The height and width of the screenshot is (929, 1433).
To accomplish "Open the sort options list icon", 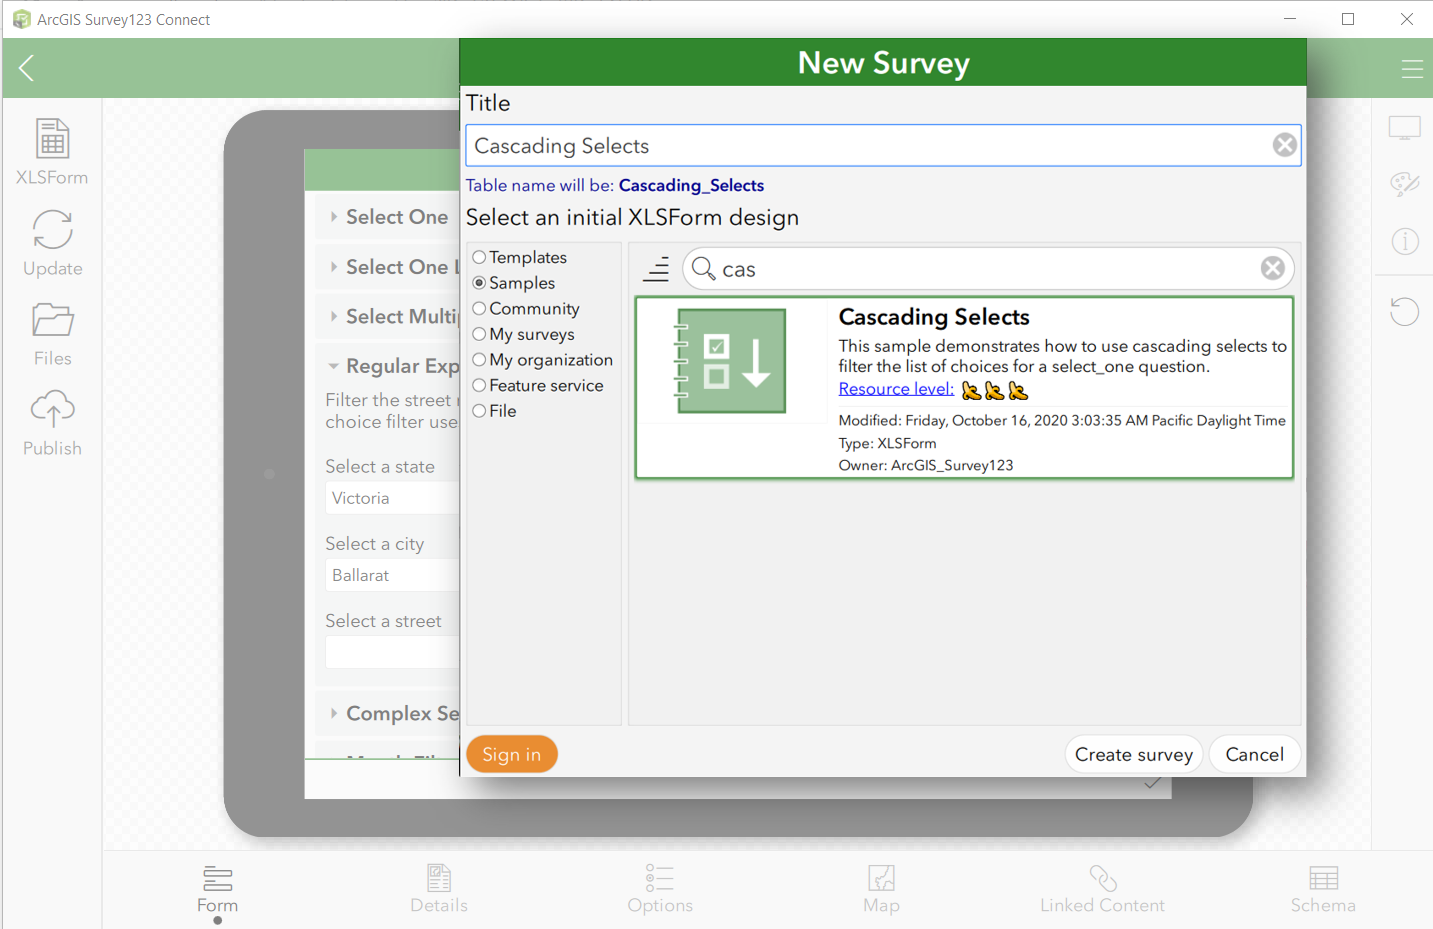I will (656, 269).
